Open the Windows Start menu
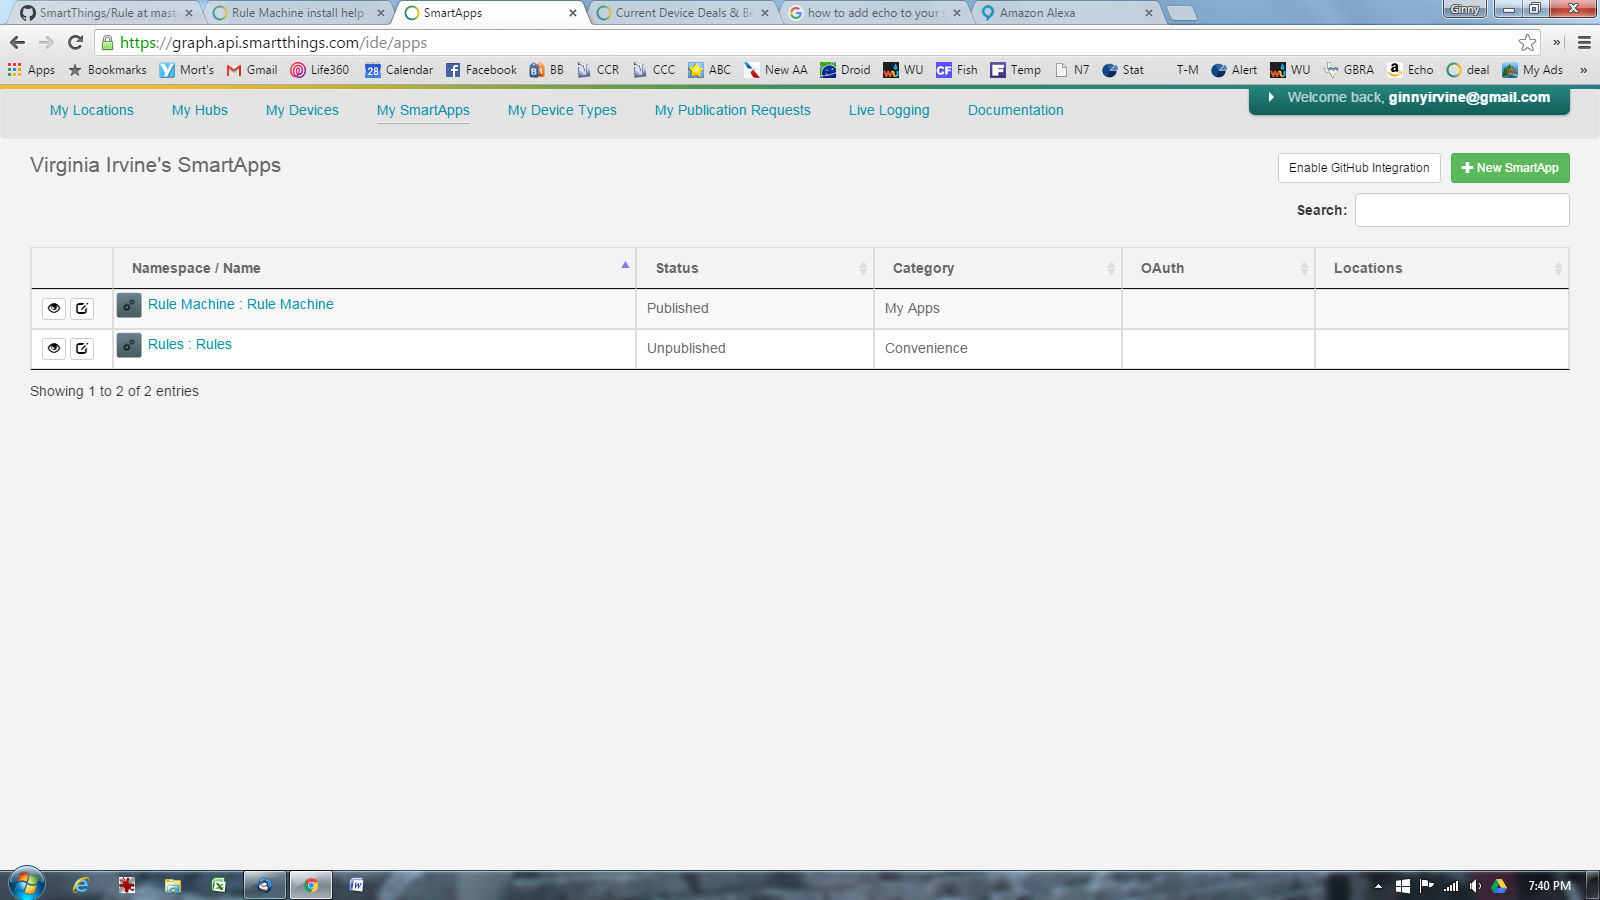 [x=27, y=885]
